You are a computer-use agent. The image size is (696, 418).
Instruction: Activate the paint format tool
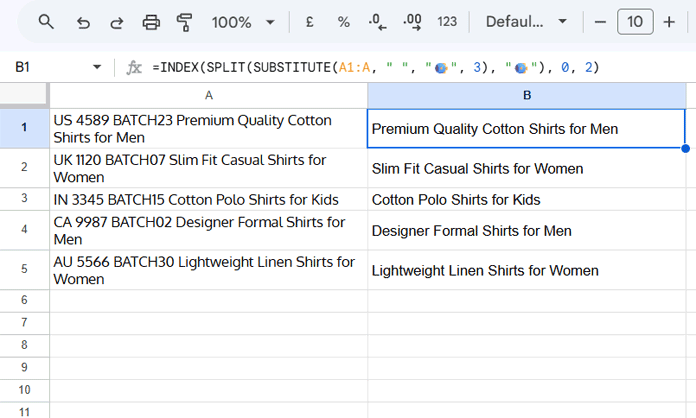[184, 22]
